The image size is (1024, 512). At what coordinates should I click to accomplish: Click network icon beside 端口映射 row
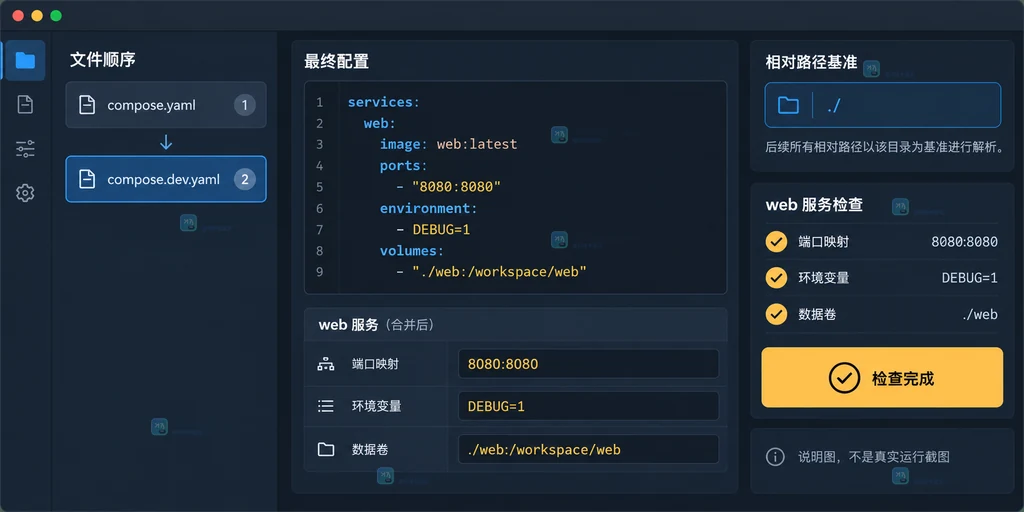click(326, 364)
